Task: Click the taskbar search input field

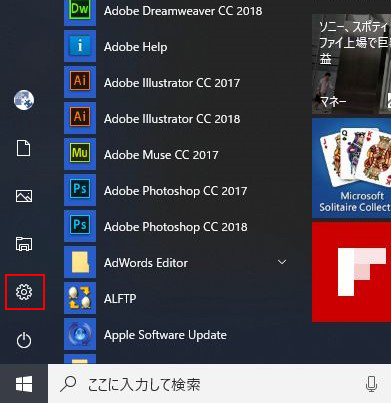Action: click(x=219, y=384)
